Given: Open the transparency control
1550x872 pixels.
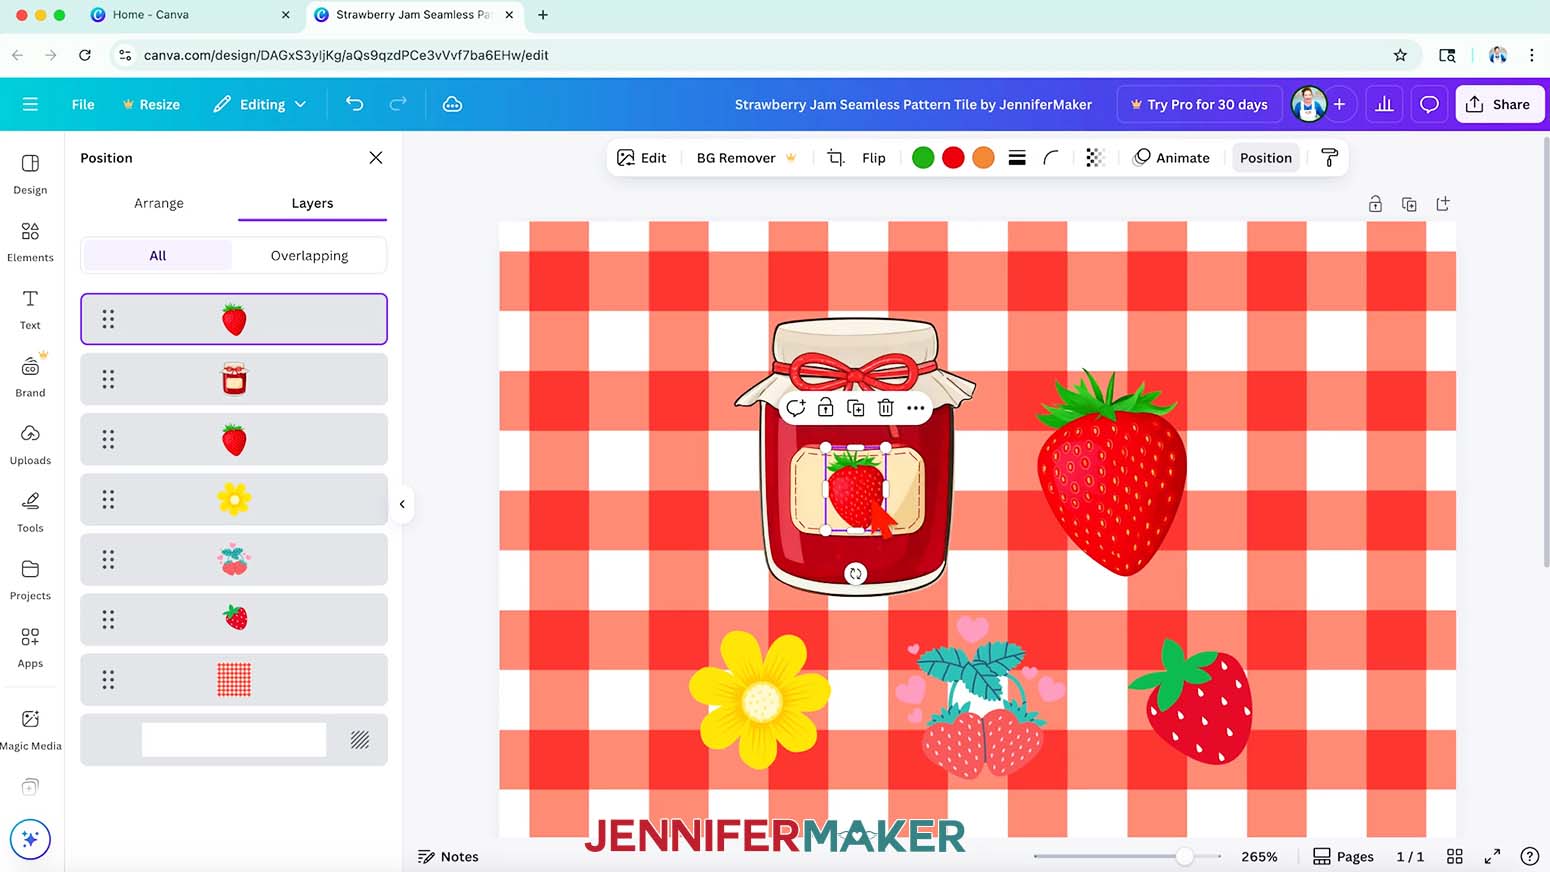Looking at the screenshot, I should point(1095,158).
